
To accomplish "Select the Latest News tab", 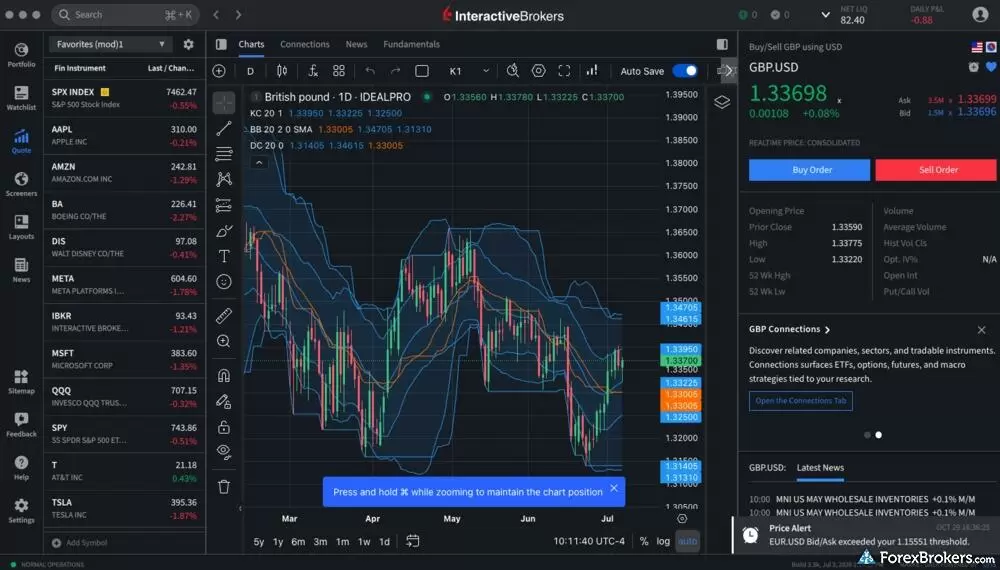I will [x=820, y=468].
